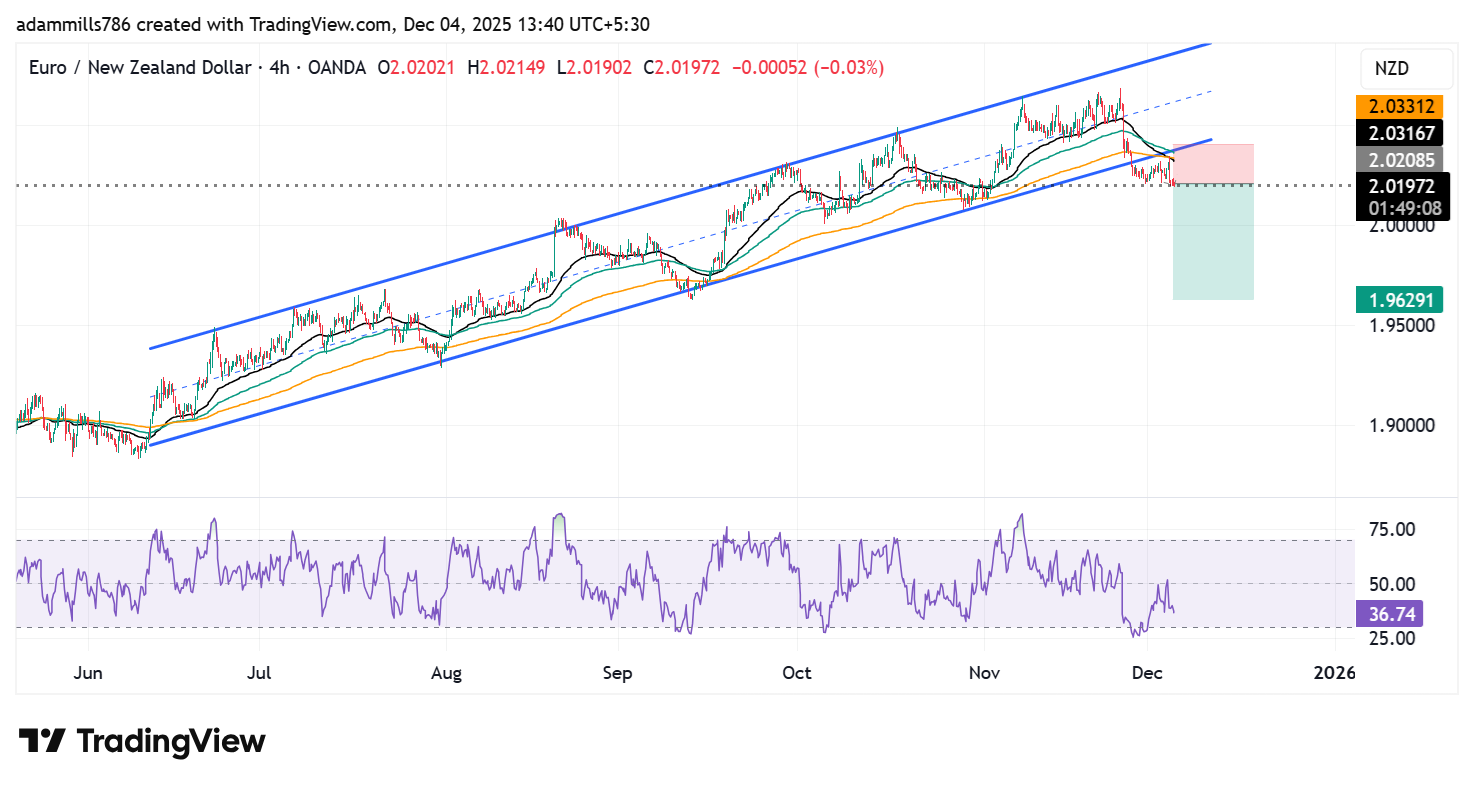
Task: Click the orange 2.03312 price label
Action: point(1399,107)
